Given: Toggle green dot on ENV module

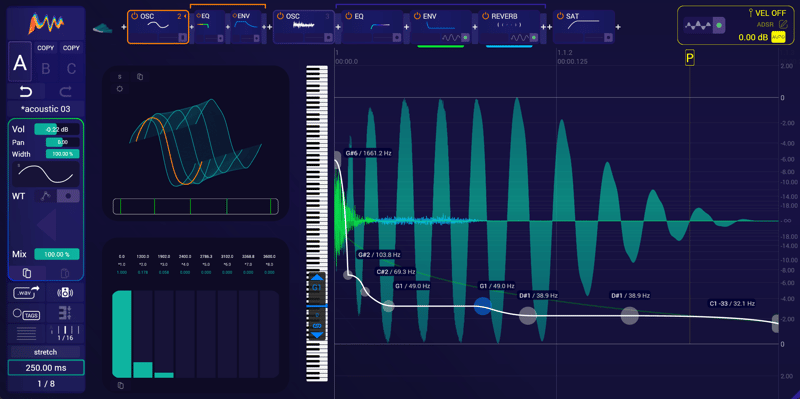Looking at the screenshot, I should click(x=465, y=37).
